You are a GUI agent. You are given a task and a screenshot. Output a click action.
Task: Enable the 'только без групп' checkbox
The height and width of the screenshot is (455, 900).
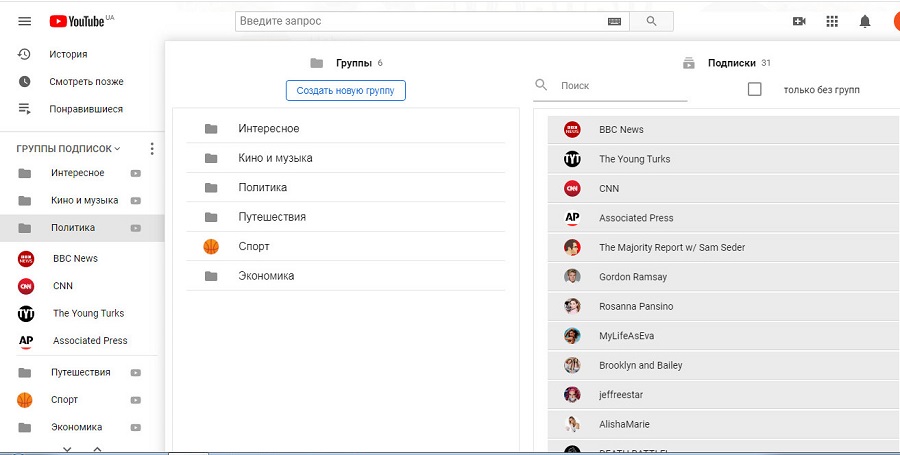tap(754, 90)
